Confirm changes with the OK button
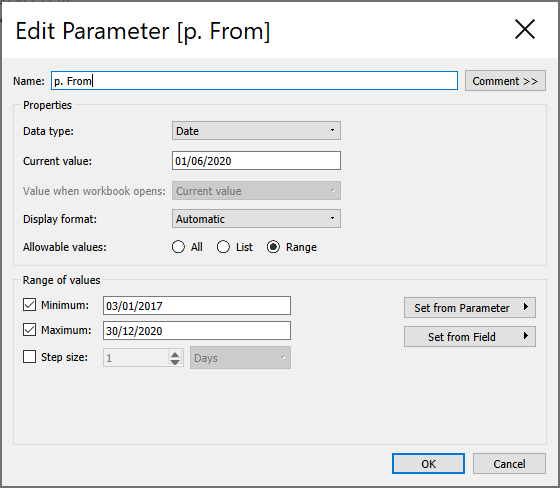The width and height of the screenshot is (560, 488). coord(428,464)
